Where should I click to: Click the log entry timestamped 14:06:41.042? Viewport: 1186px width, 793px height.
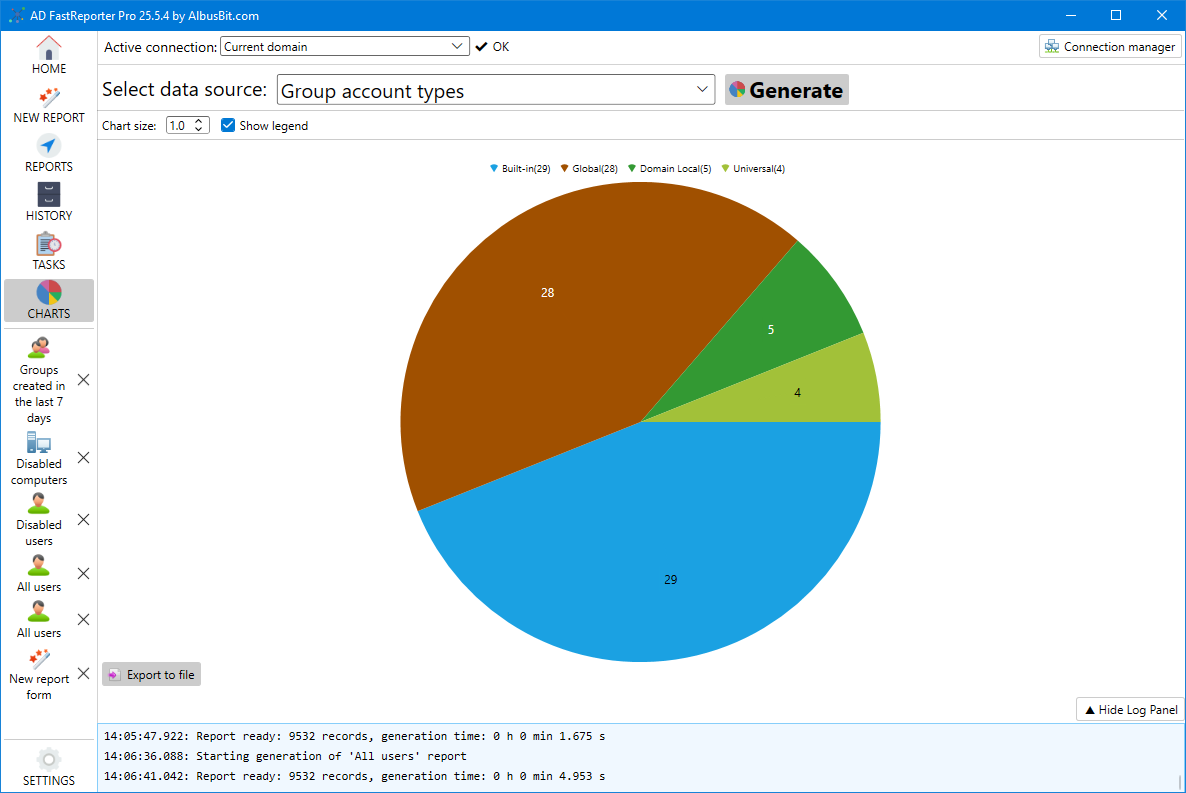click(x=355, y=776)
